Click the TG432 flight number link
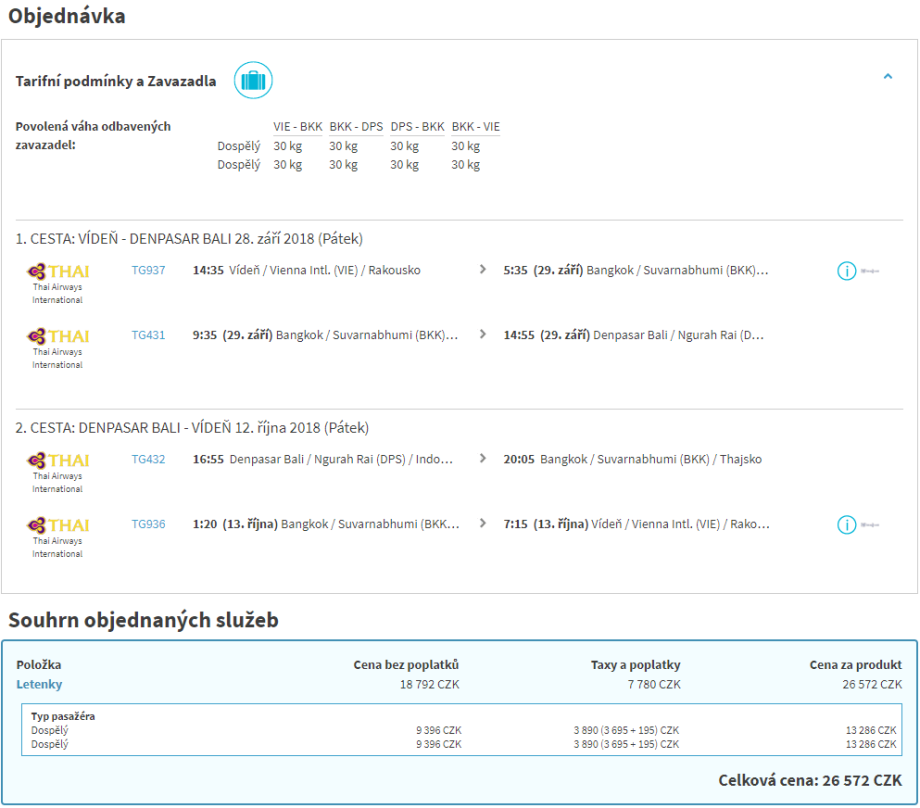The height and width of the screenshot is (808, 920). [x=148, y=459]
